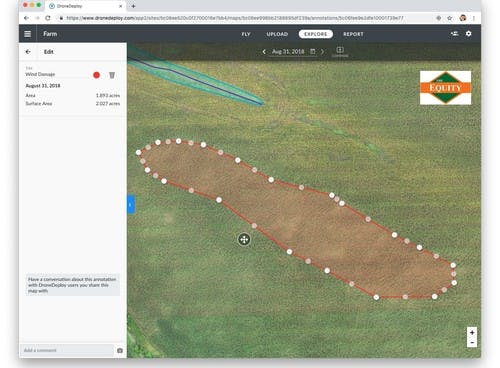
Task: Click the compare icon above the map
Action: click(x=340, y=51)
